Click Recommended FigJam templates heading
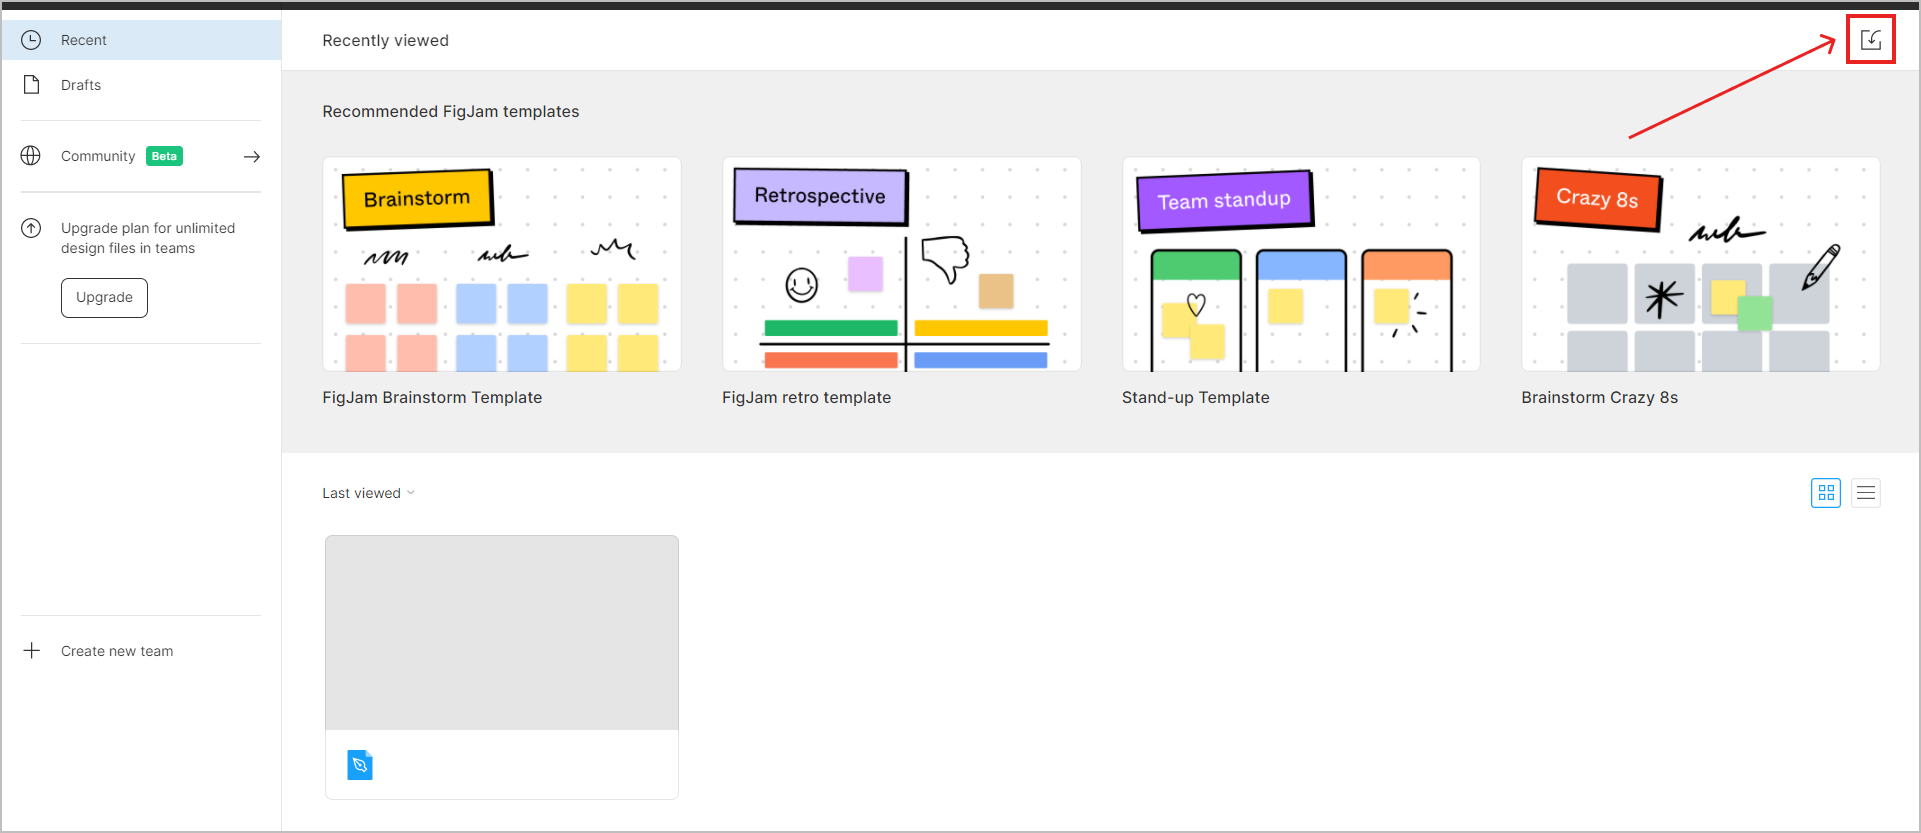 [x=451, y=112]
